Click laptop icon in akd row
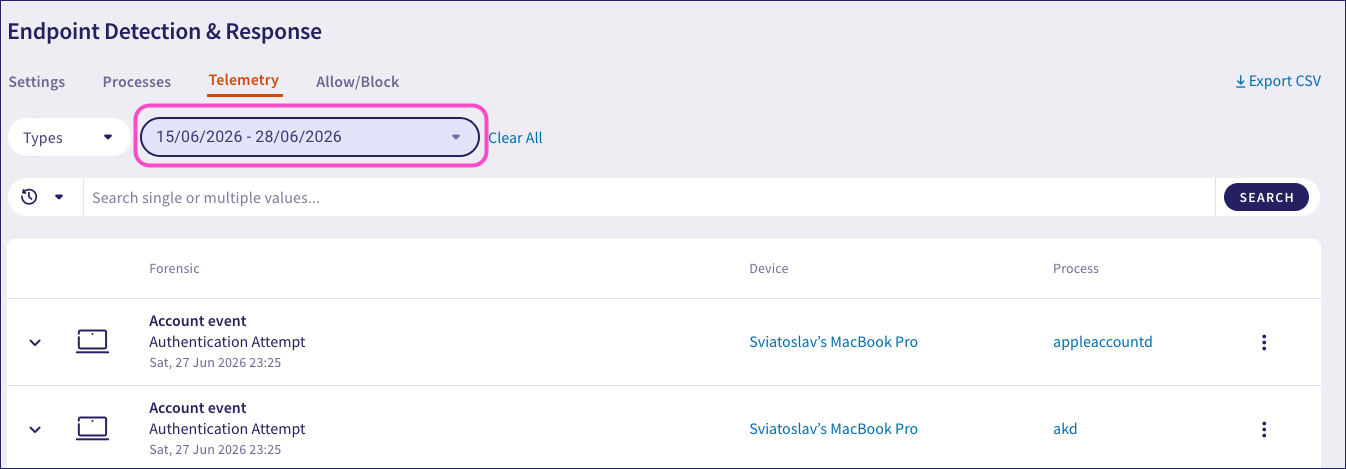The width and height of the screenshot is (1346, 469). point(92,429)
